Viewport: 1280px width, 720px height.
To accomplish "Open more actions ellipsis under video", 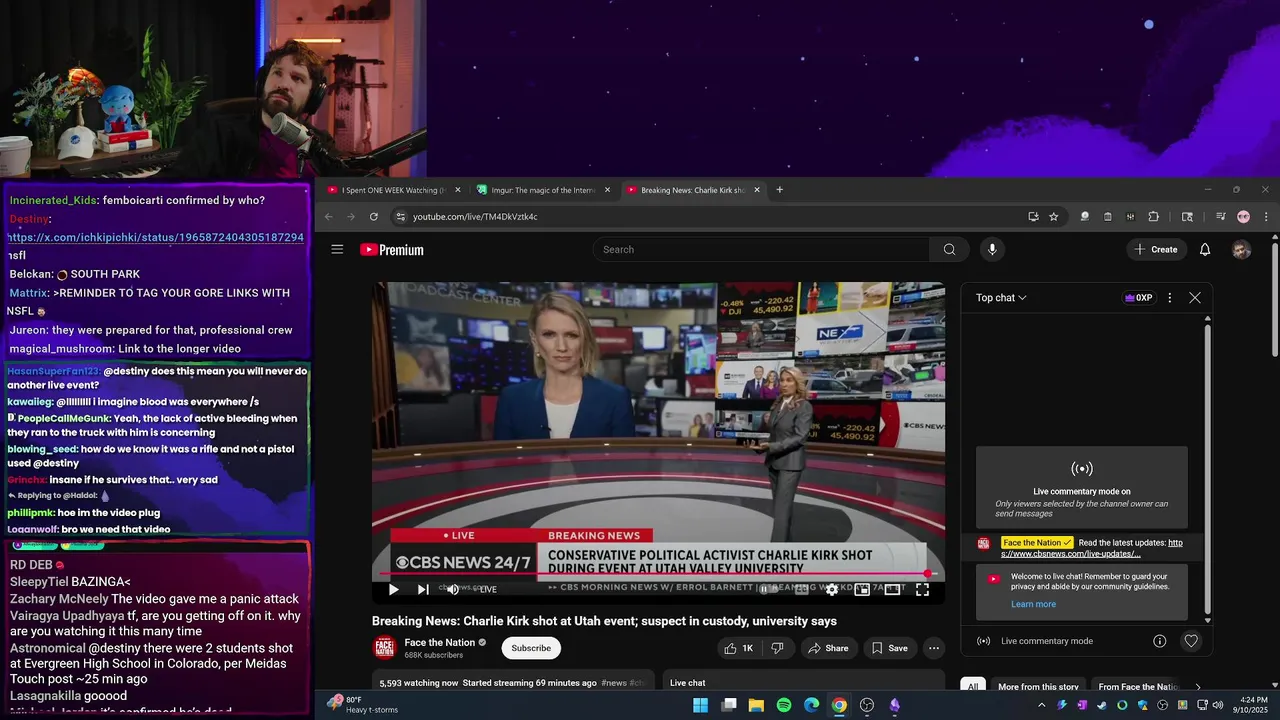I will click(934, 648).
